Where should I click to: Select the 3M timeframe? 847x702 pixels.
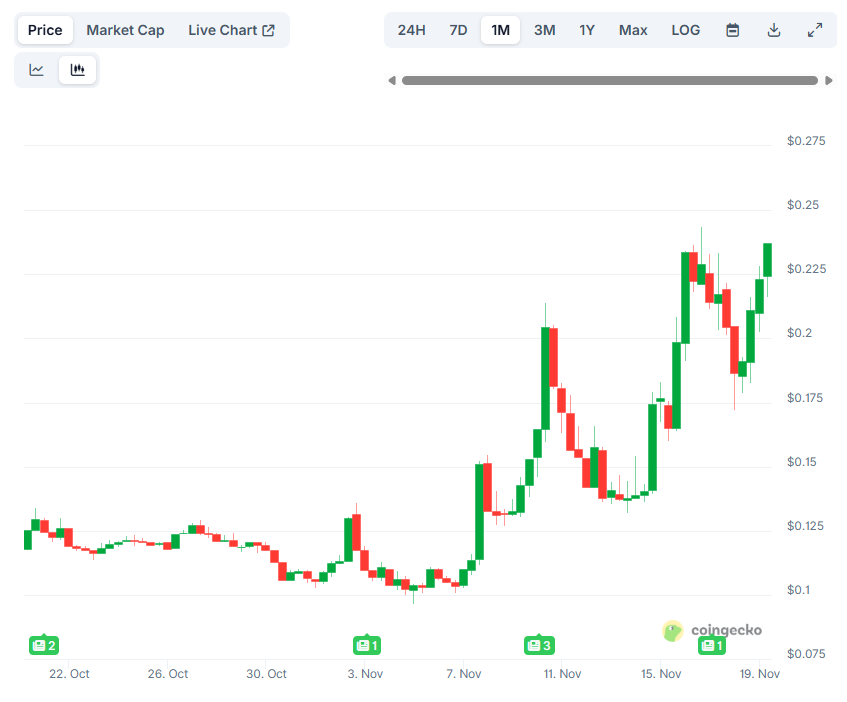(544, 30)
